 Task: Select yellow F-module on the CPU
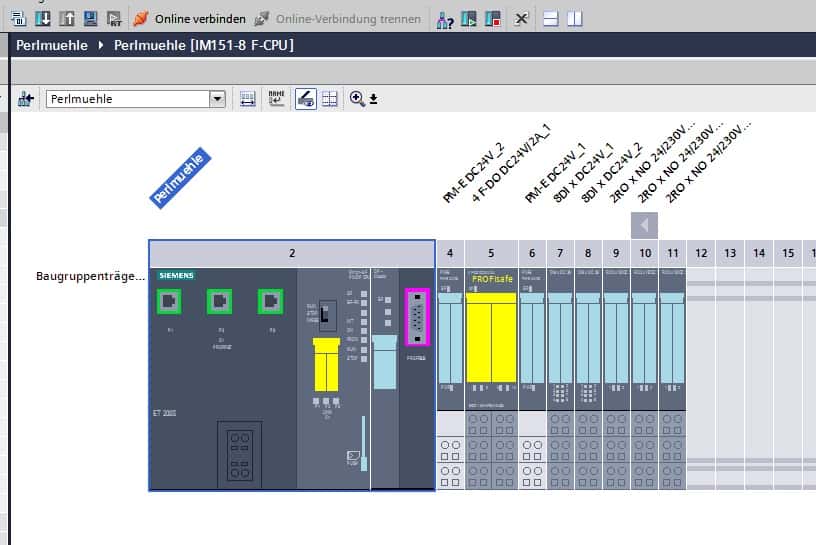(326, 365)
